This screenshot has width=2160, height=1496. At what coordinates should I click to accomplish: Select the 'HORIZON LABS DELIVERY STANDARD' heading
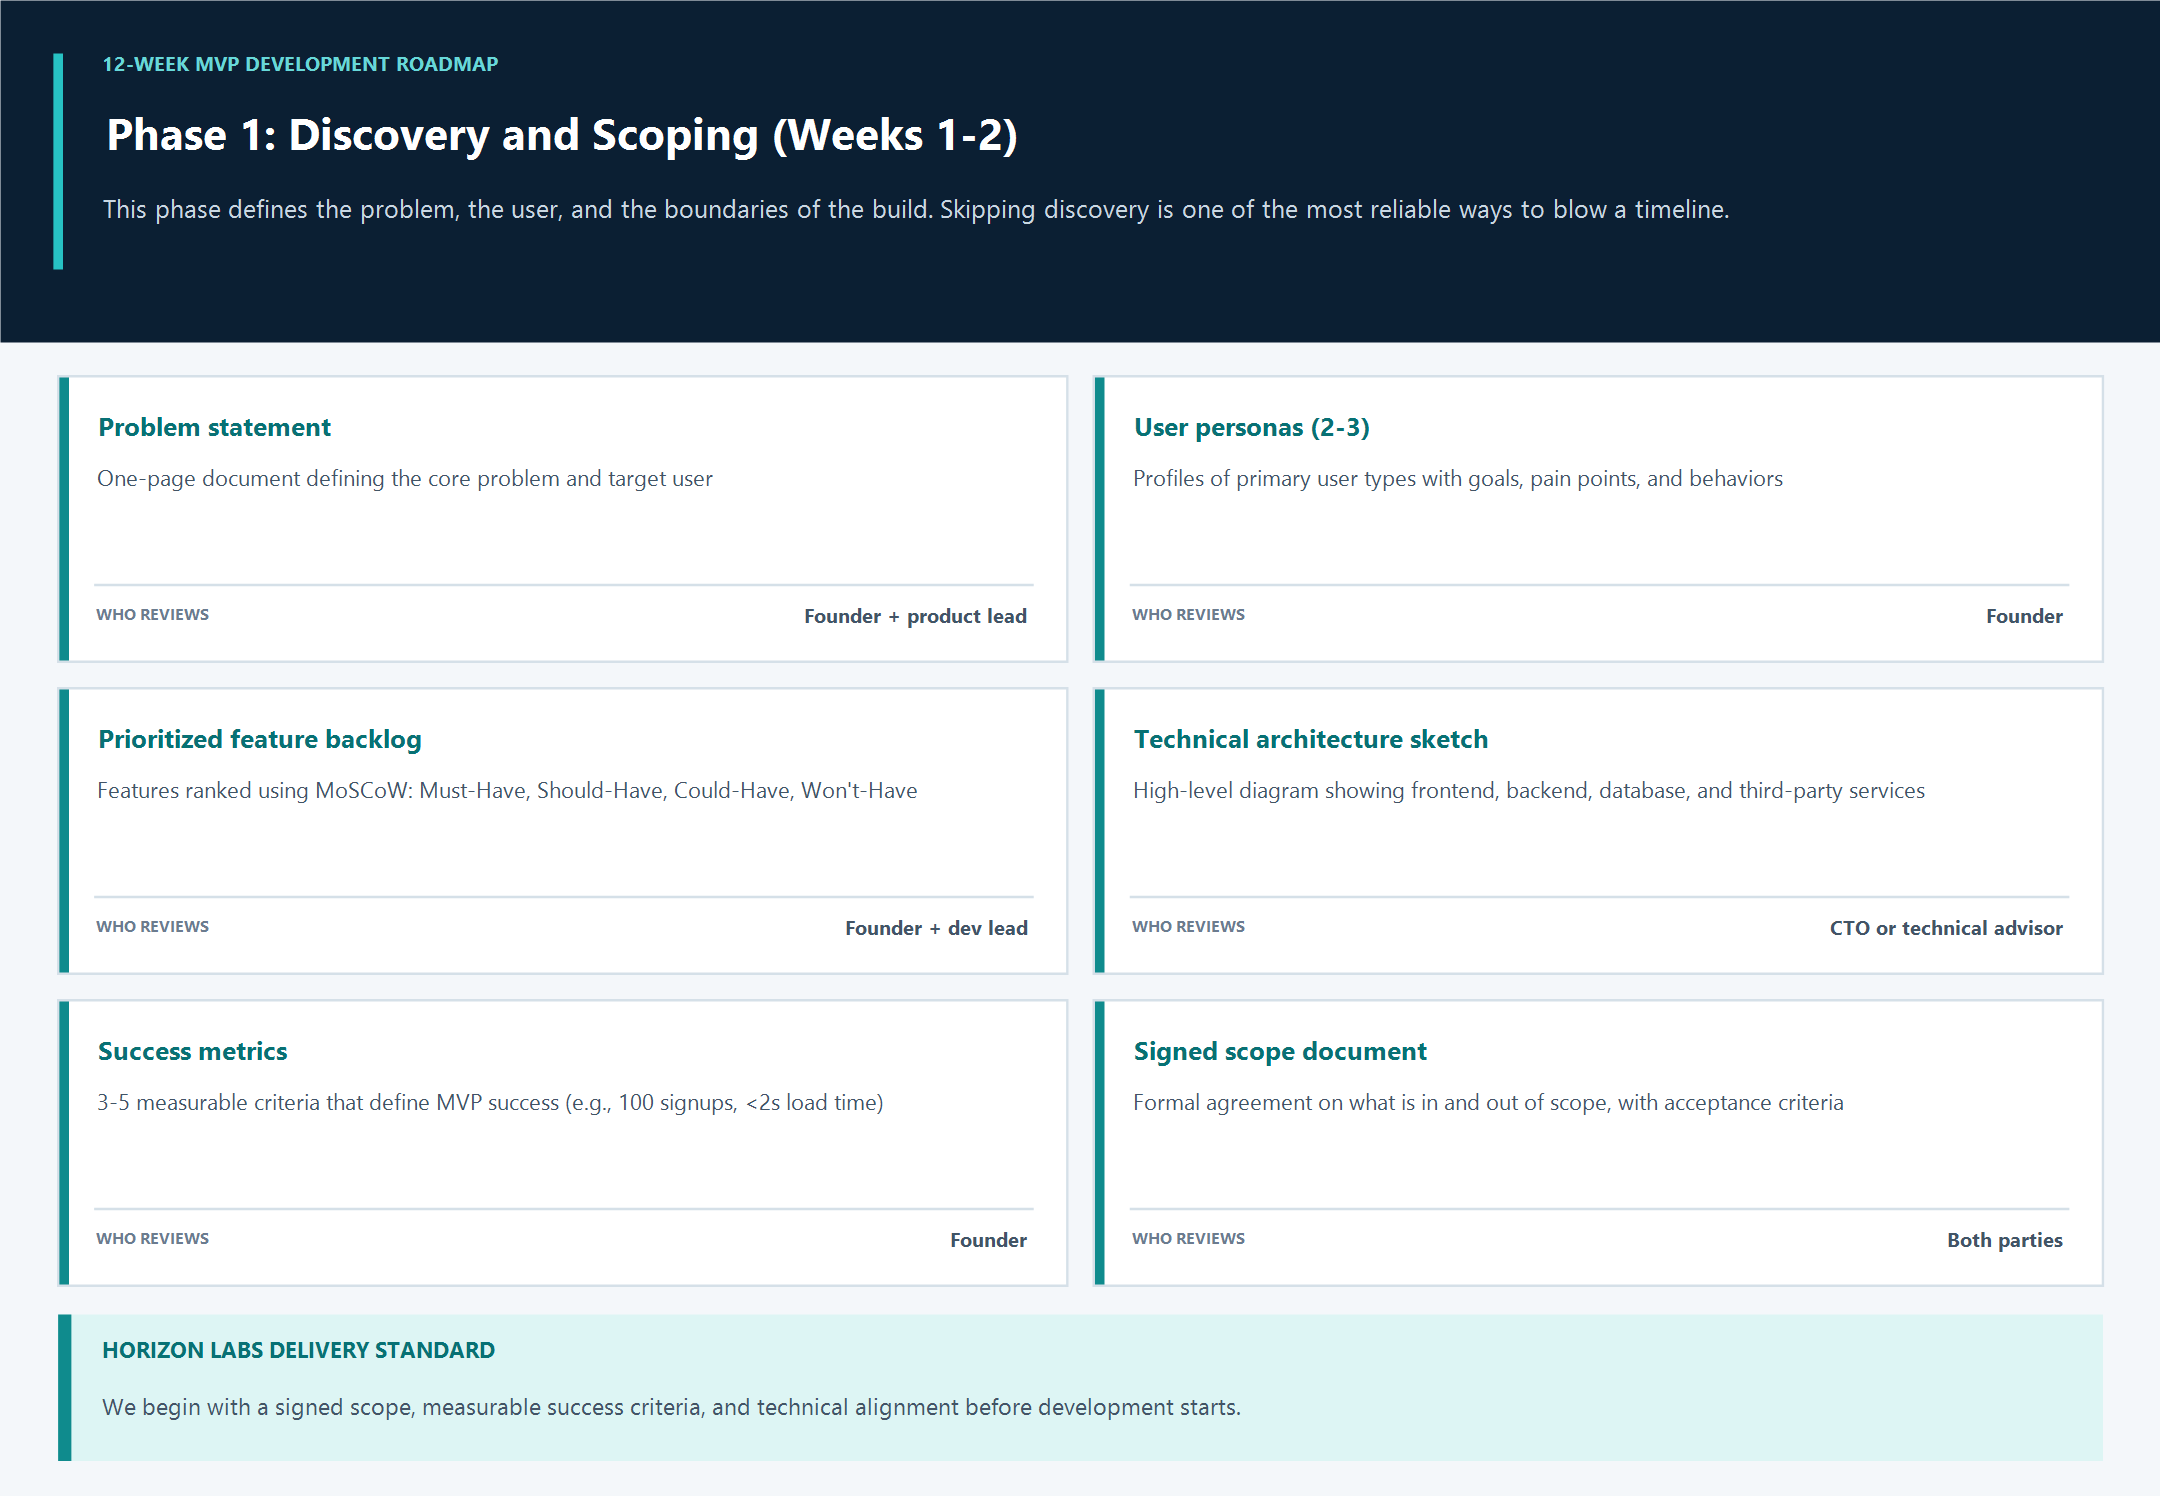point(299,1350)
